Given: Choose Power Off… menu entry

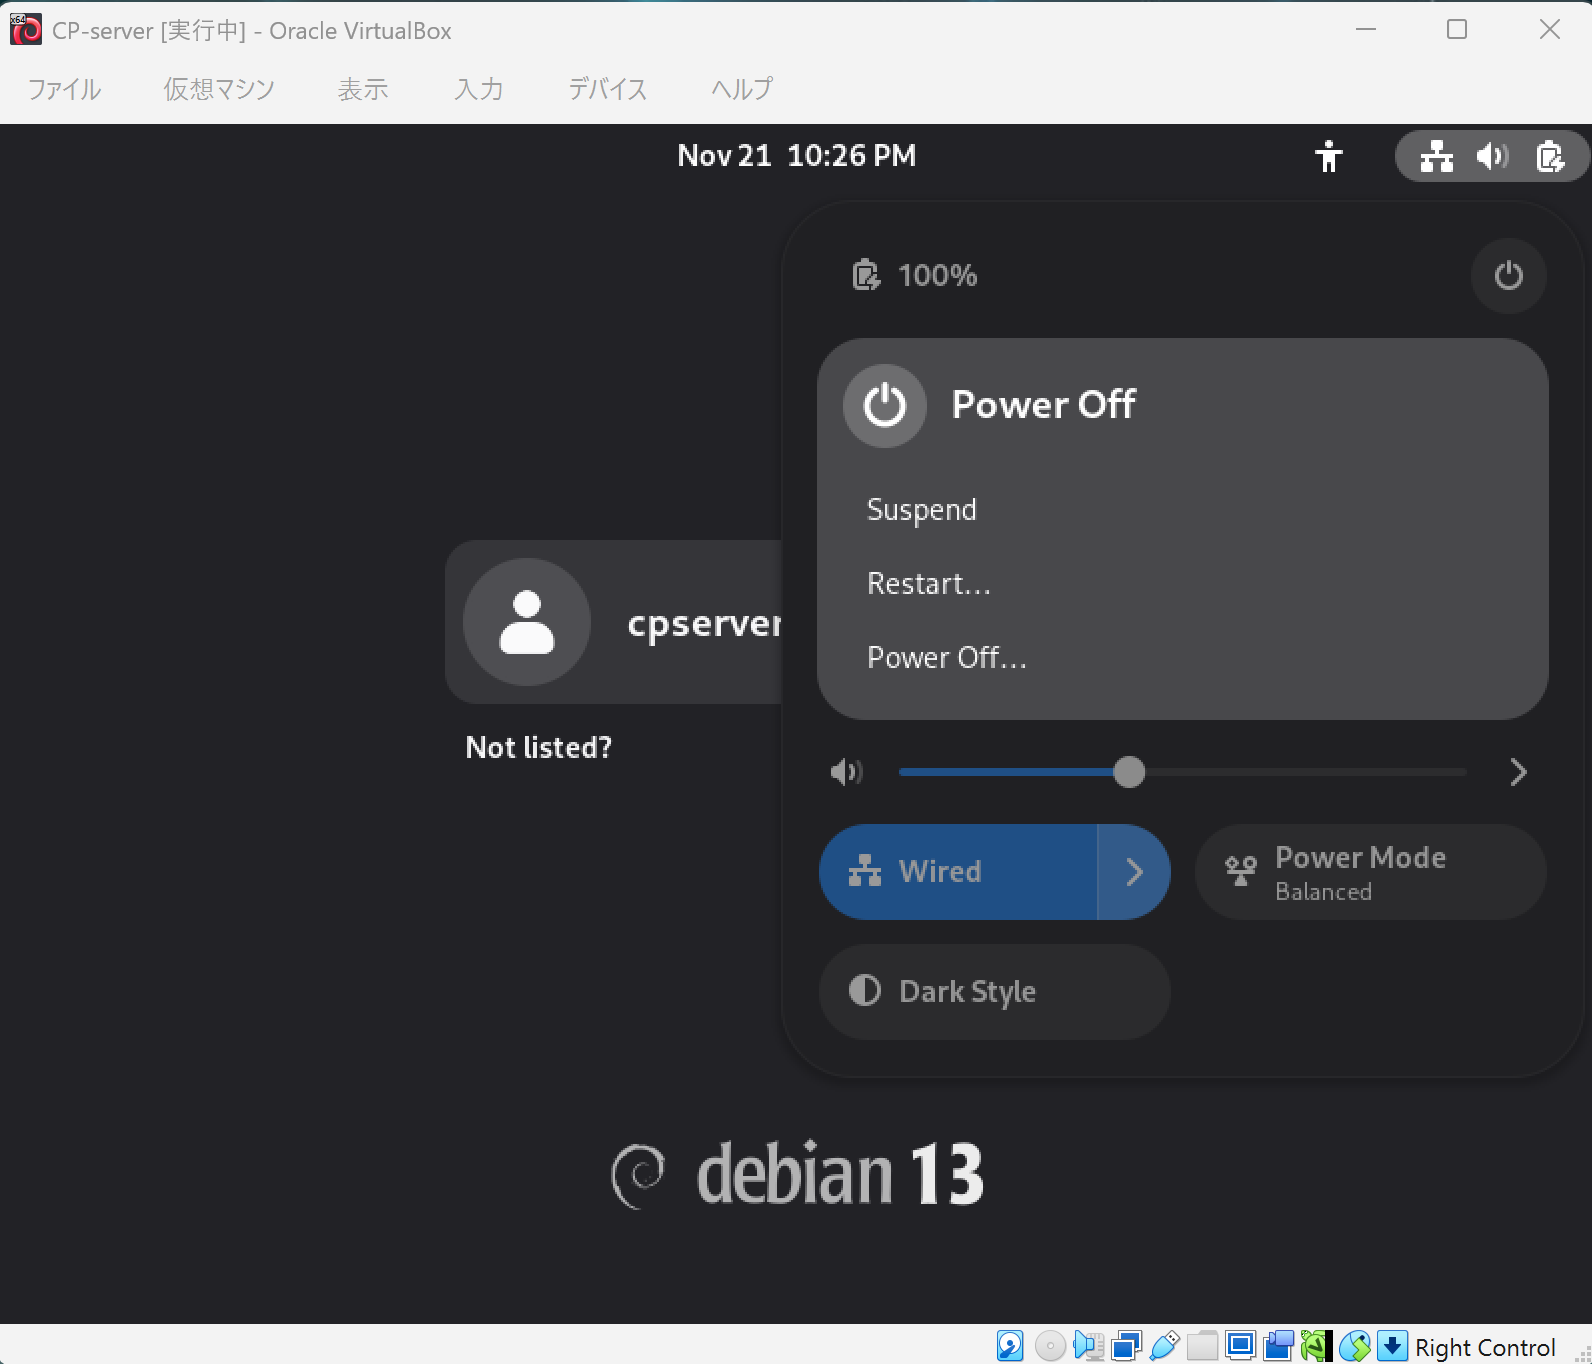Looking at the screenshot, I should [947, 658].
